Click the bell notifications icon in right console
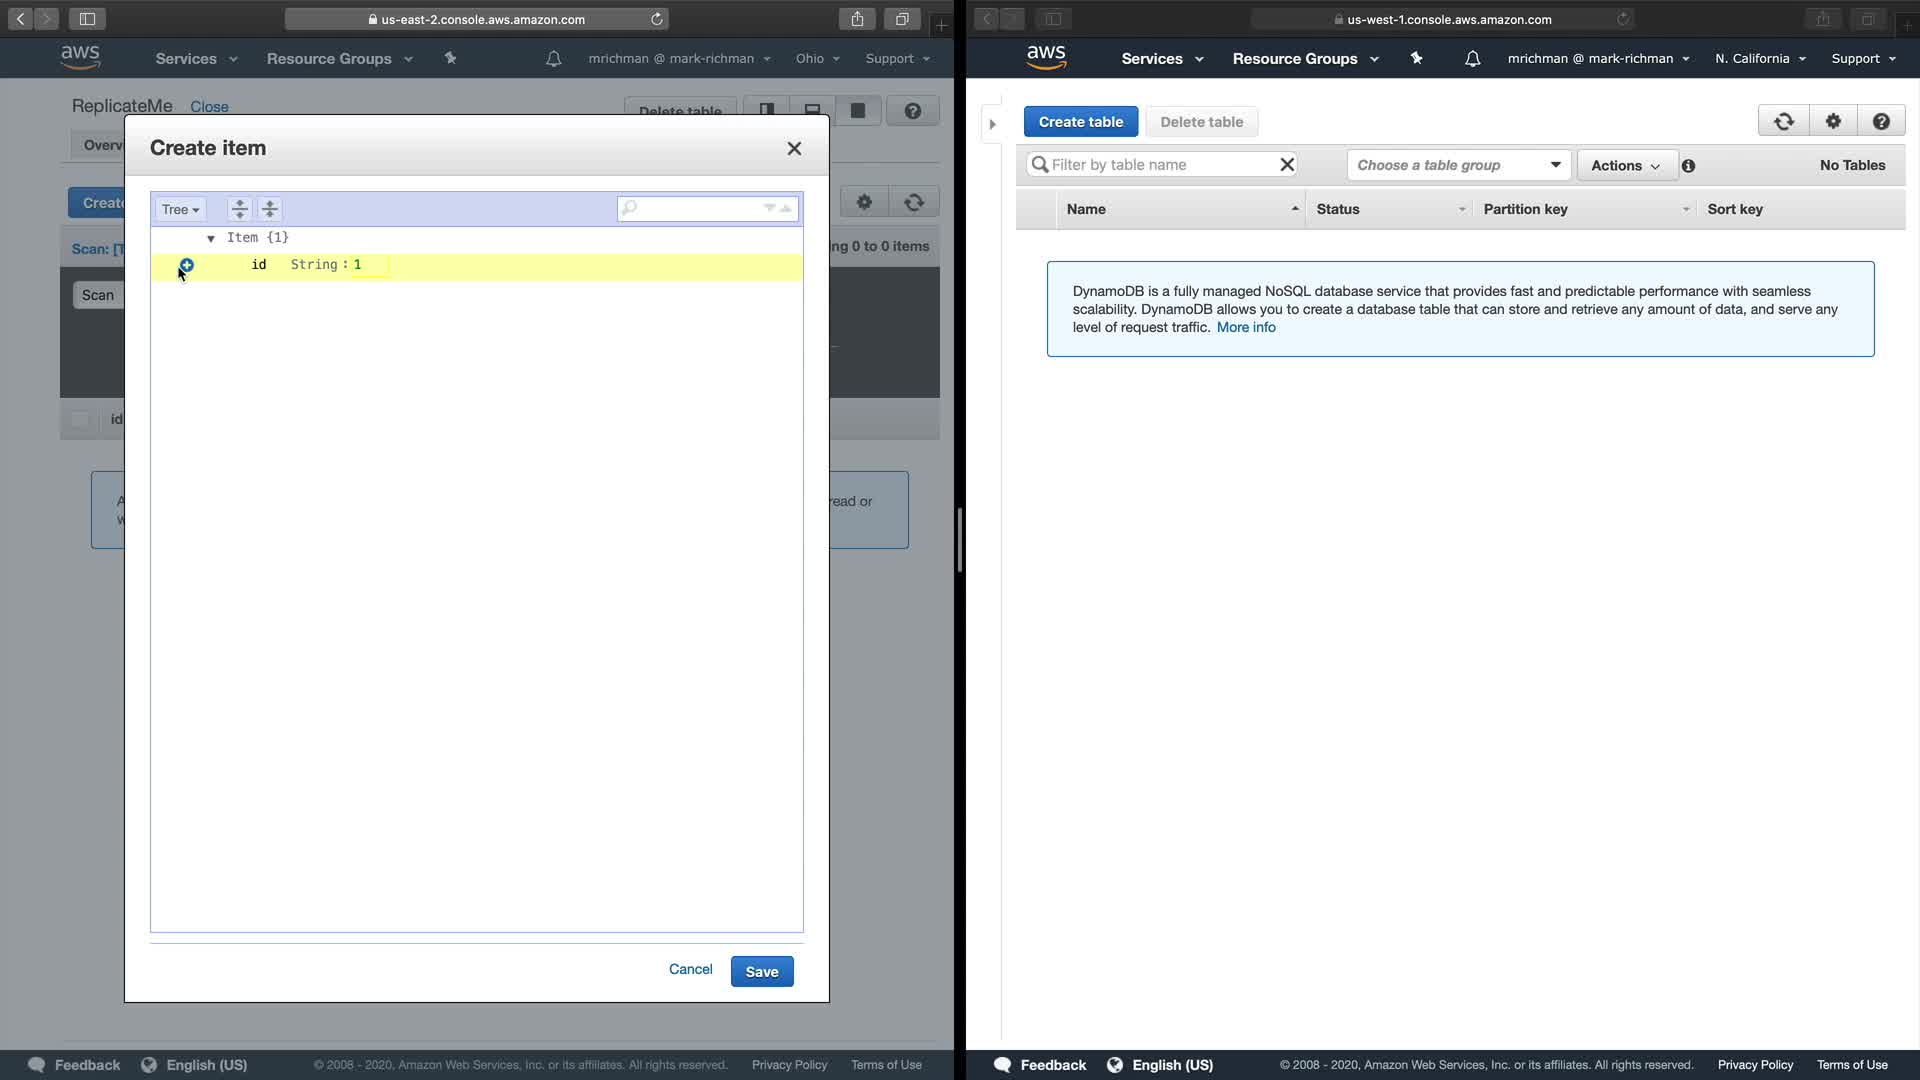 point(1472,59)
